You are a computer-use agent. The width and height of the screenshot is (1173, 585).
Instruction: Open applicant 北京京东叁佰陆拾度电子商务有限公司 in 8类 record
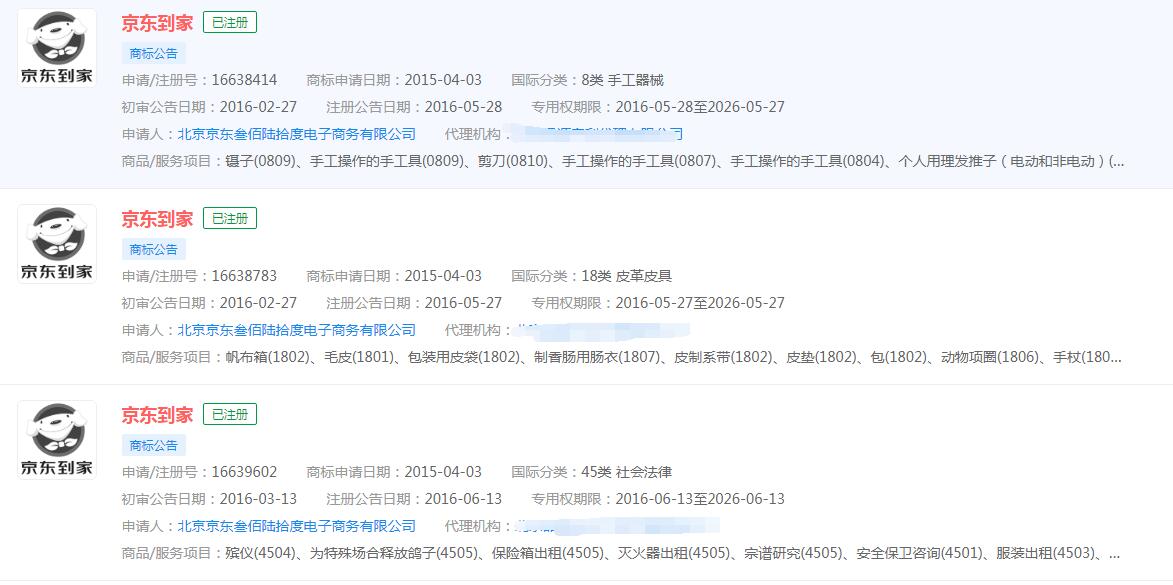click(x=296, y=134)
